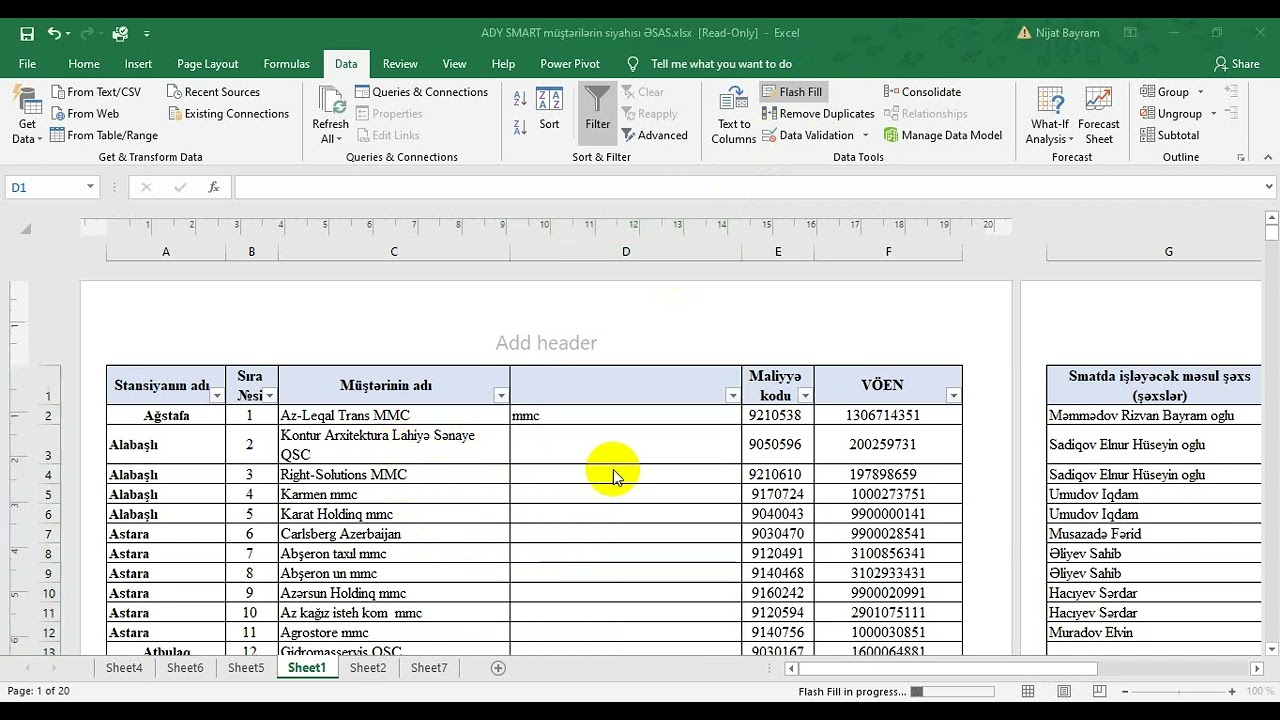This screenshot has width=1280, height=720.
Task: Open the Get Data menu
Action: coord(27,116)
